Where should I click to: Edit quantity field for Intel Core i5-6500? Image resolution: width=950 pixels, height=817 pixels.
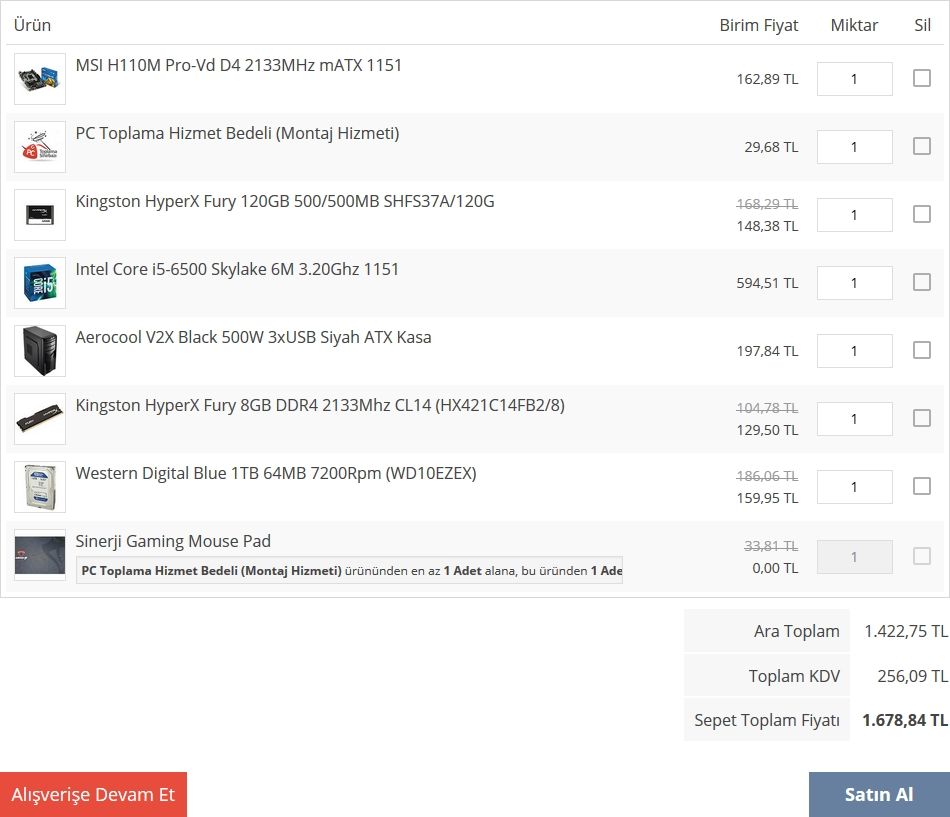click(x=854, y=282)
